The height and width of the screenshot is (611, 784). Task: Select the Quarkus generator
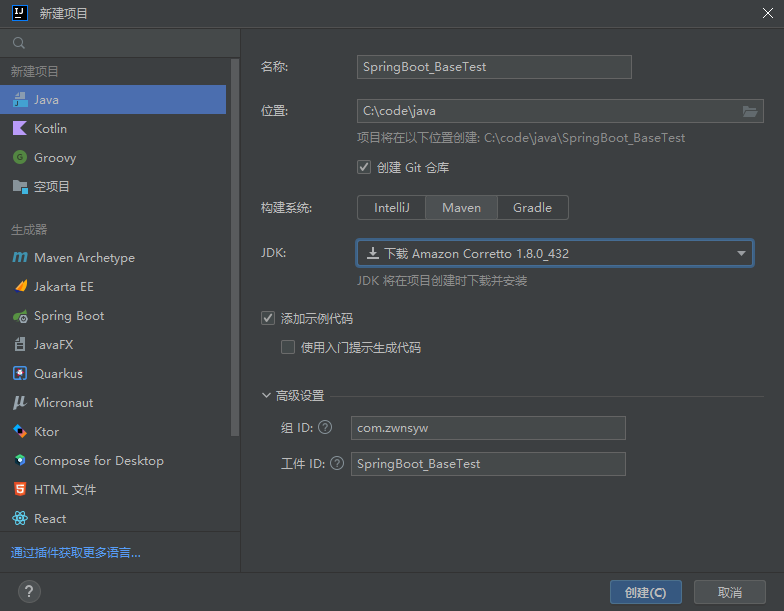coord(113,374)
